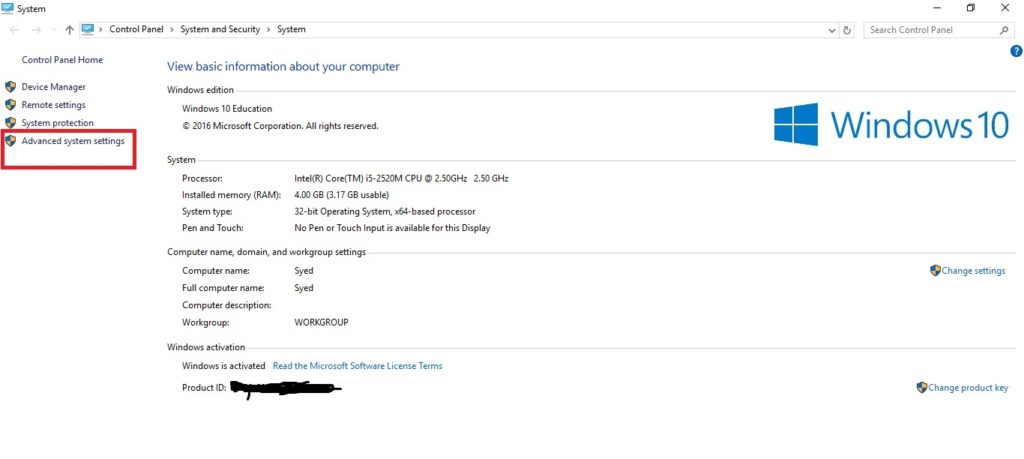Click the Windows 10 logo
The height and width of the screenshot is (459, 1024).
[x=891, y=124]
